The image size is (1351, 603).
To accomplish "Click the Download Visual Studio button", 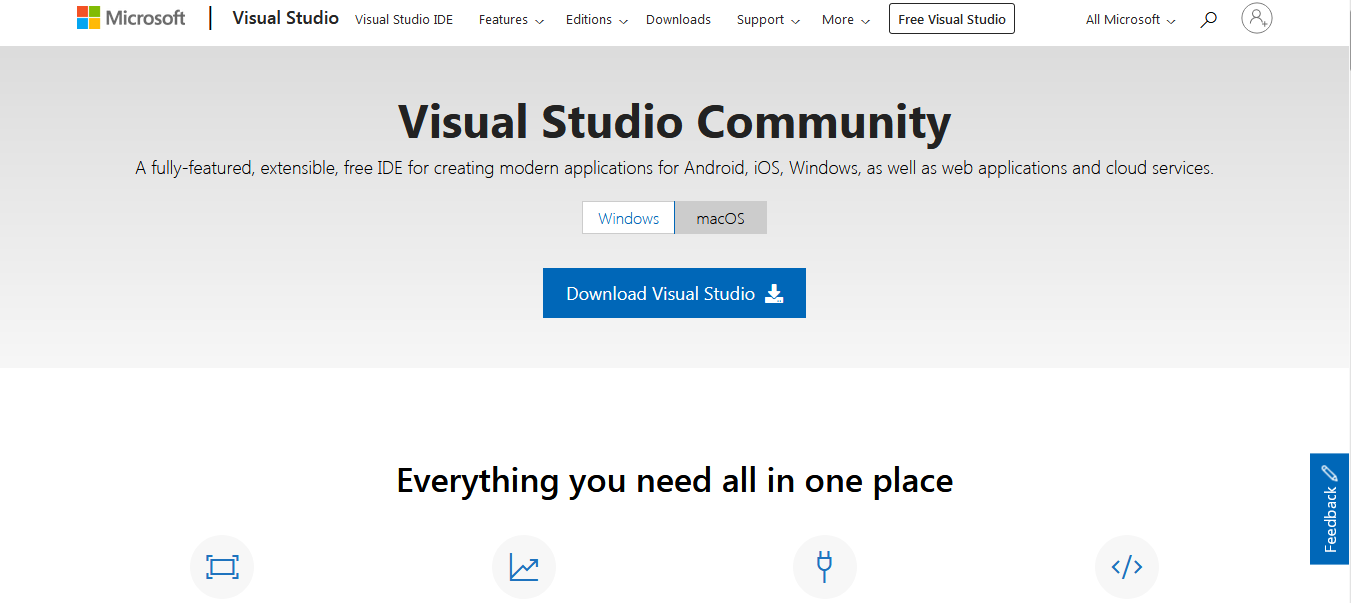I will pos(674,293).
